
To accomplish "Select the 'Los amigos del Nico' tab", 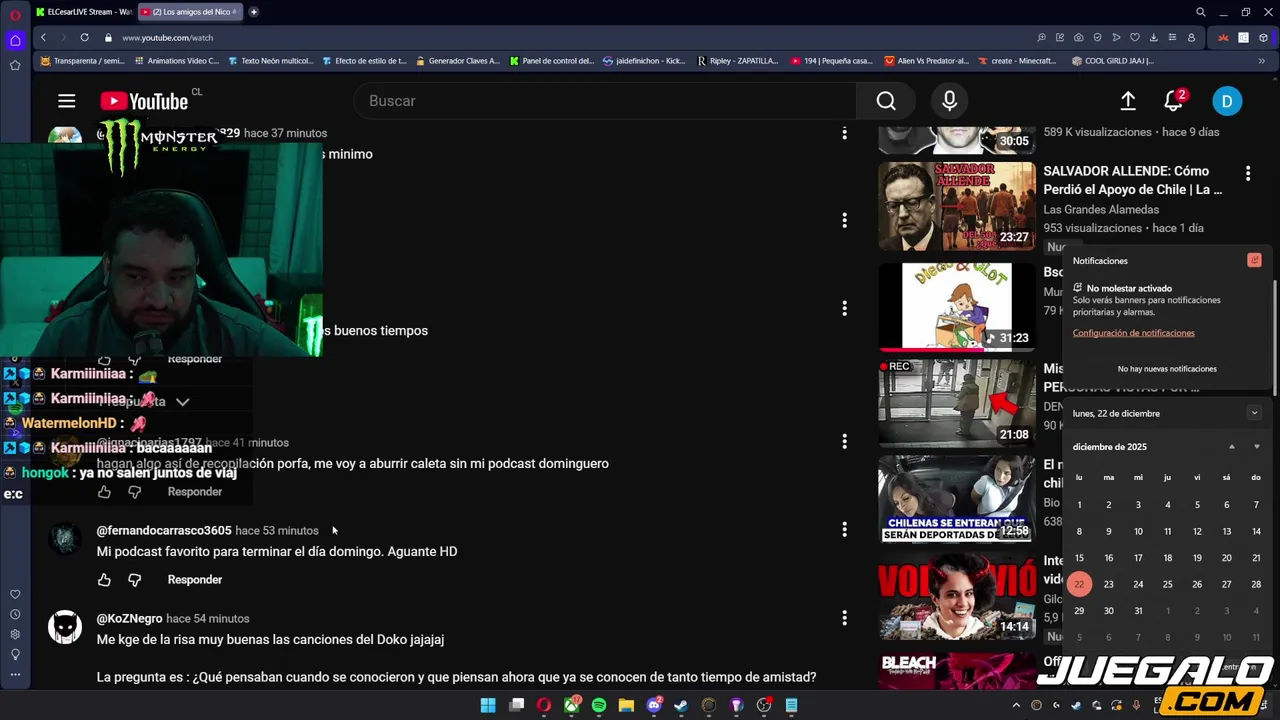I will tap(188, 12).
